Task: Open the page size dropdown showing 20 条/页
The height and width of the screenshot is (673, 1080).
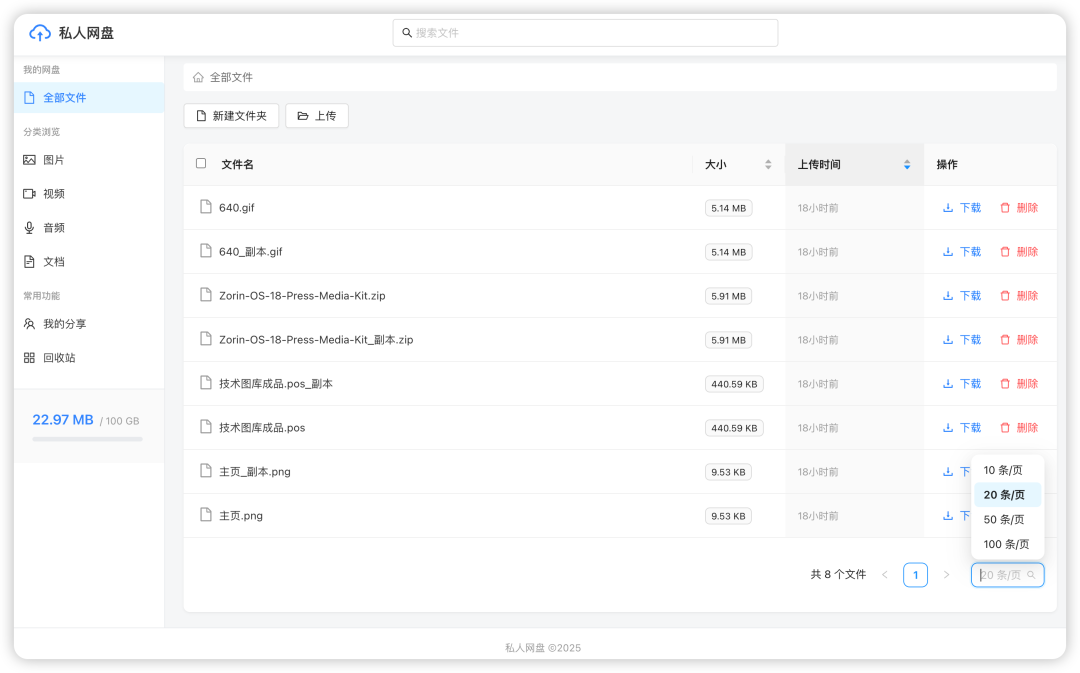Action: coord(1007,574)
